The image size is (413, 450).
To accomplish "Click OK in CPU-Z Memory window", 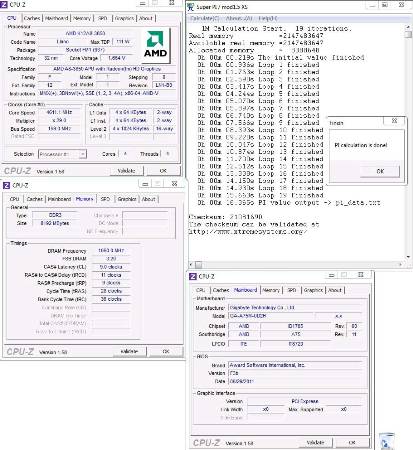I will pos(166,351).
